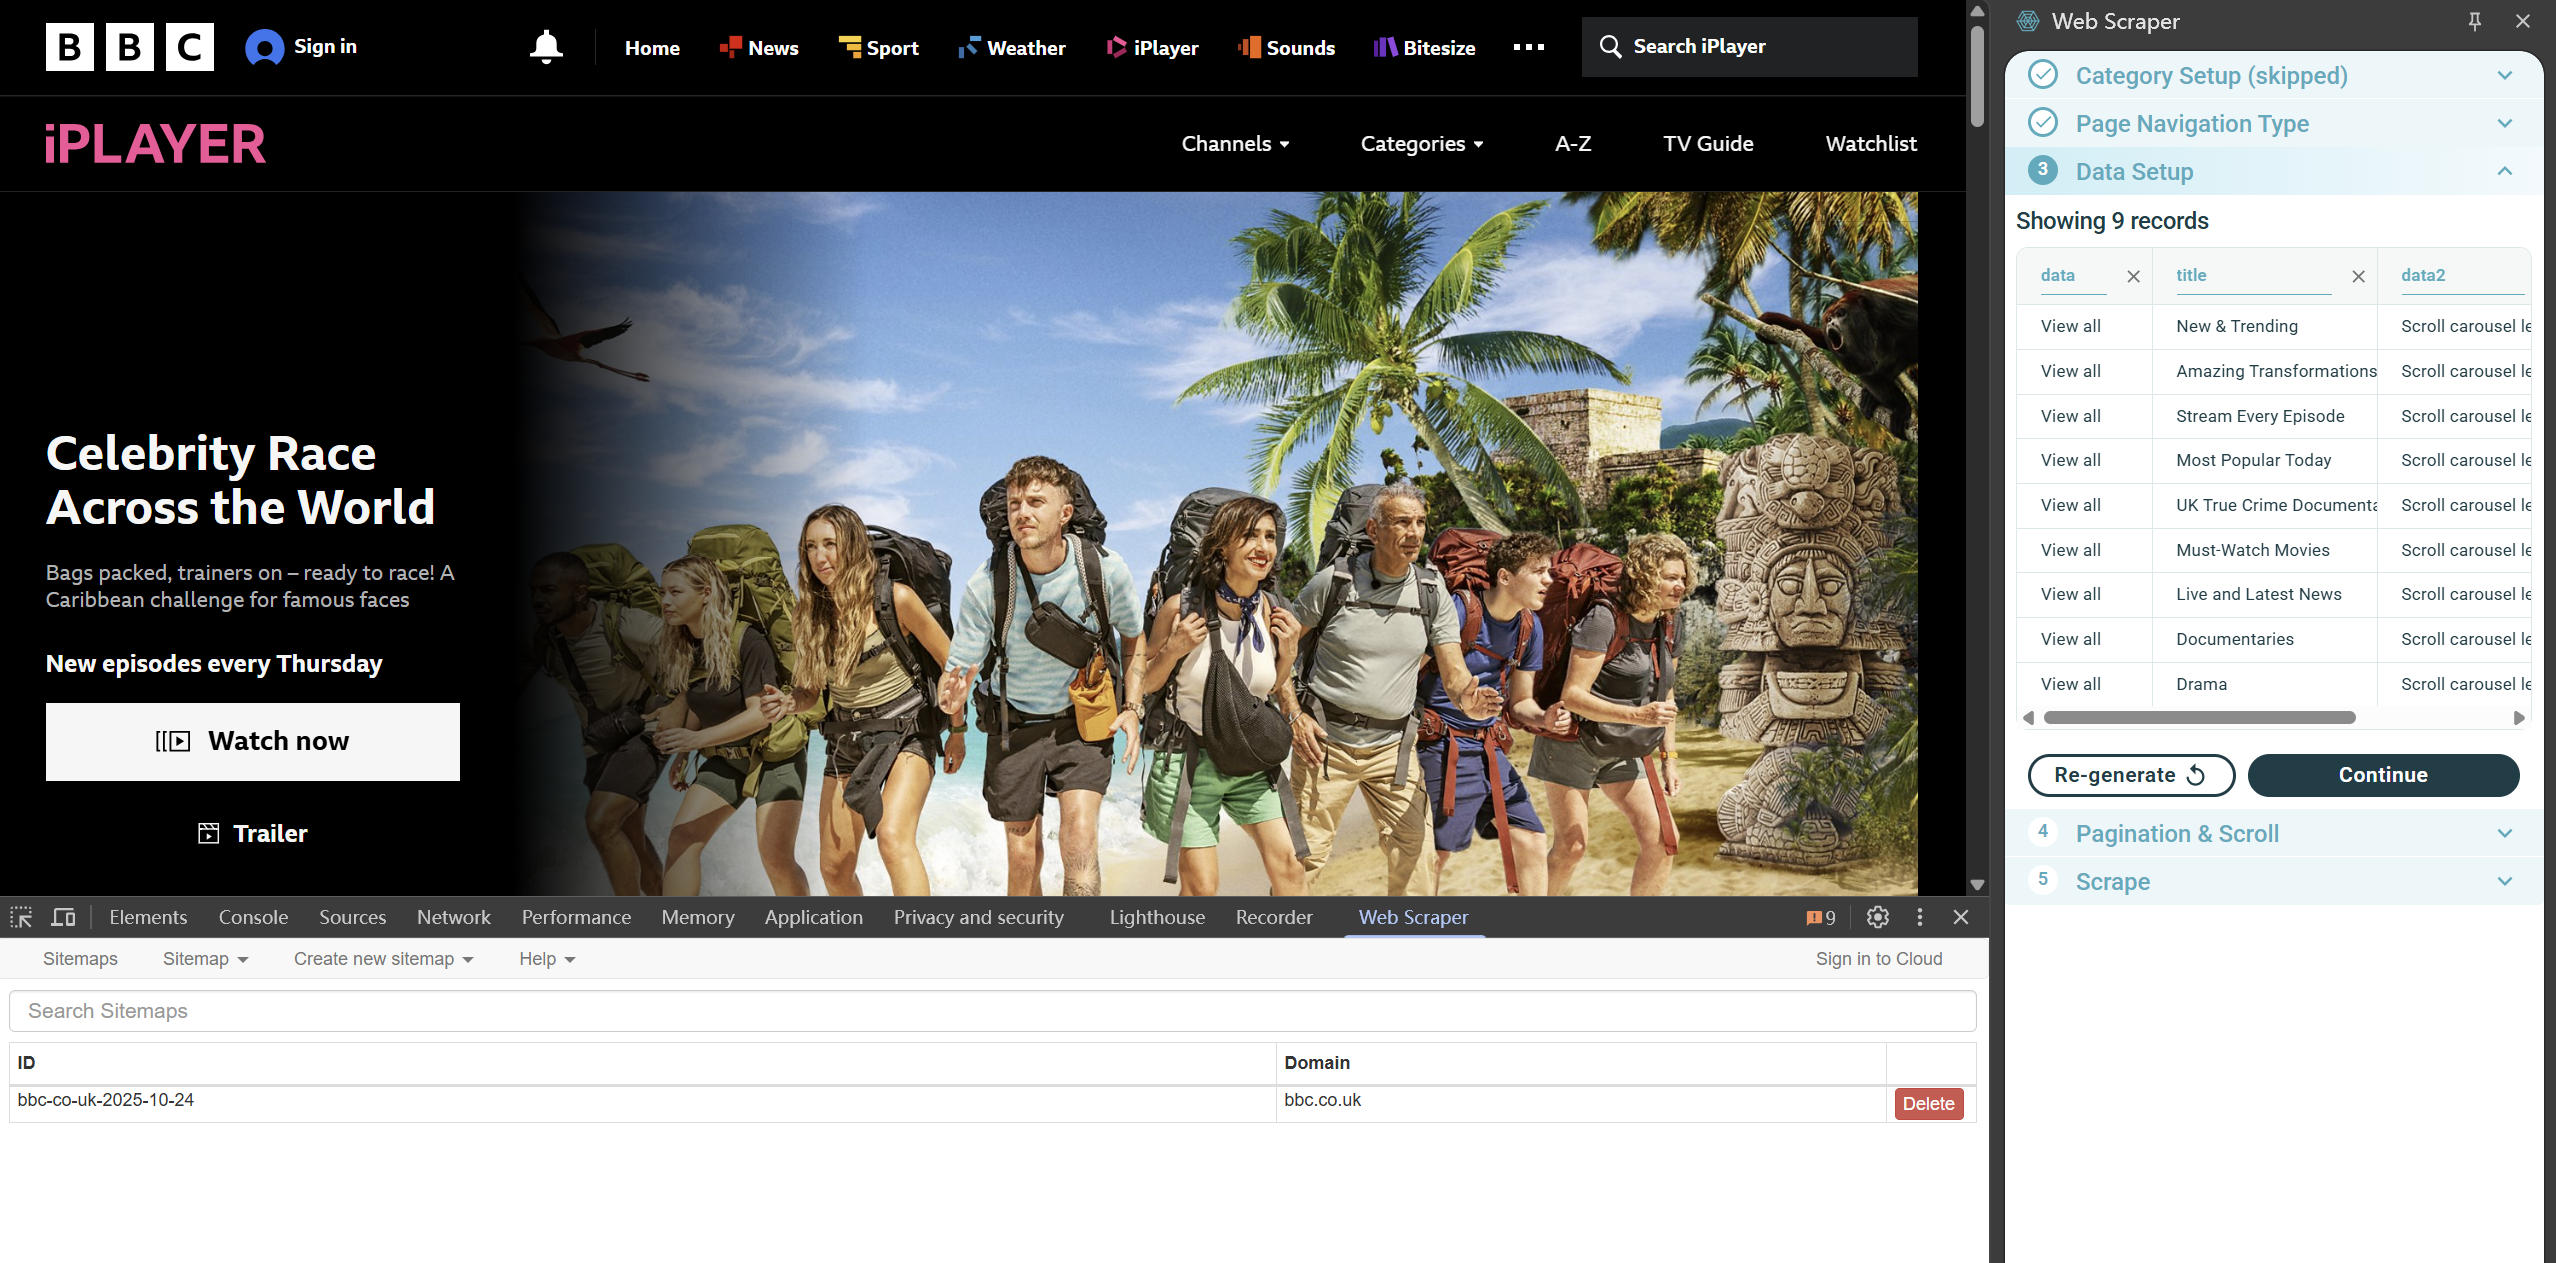This screenshot has height=1263, width=2556.
Task: Click the BBC notifications bell icon
Action: pos(546,47)
